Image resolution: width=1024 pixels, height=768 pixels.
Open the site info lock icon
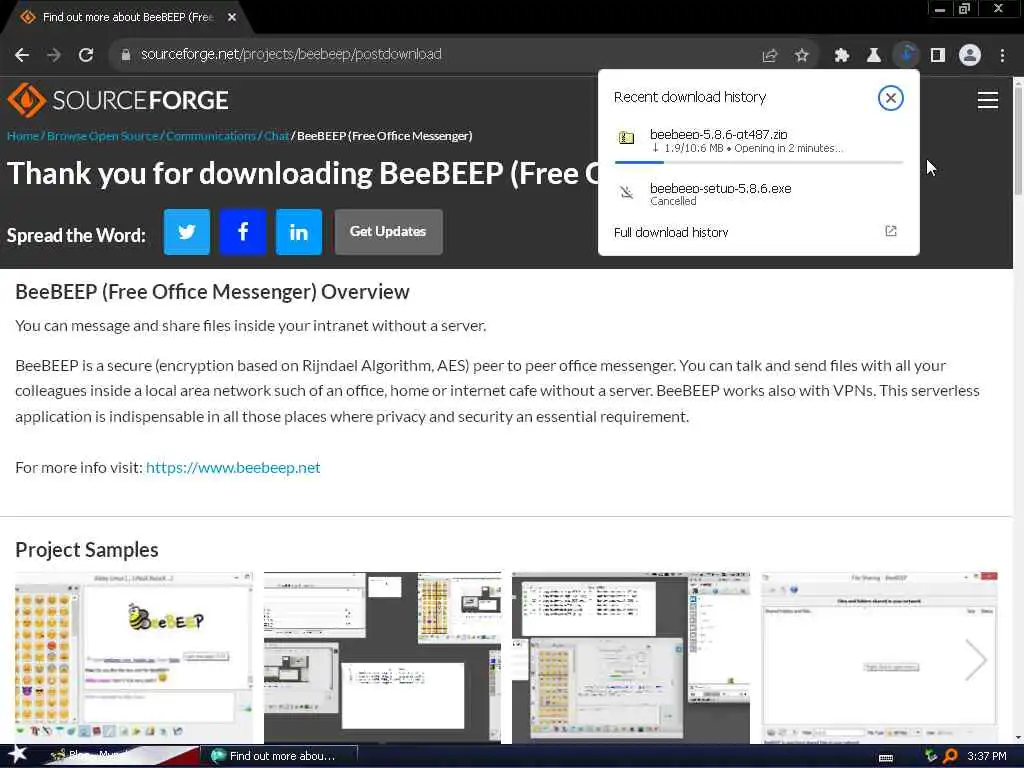[125, 55]
